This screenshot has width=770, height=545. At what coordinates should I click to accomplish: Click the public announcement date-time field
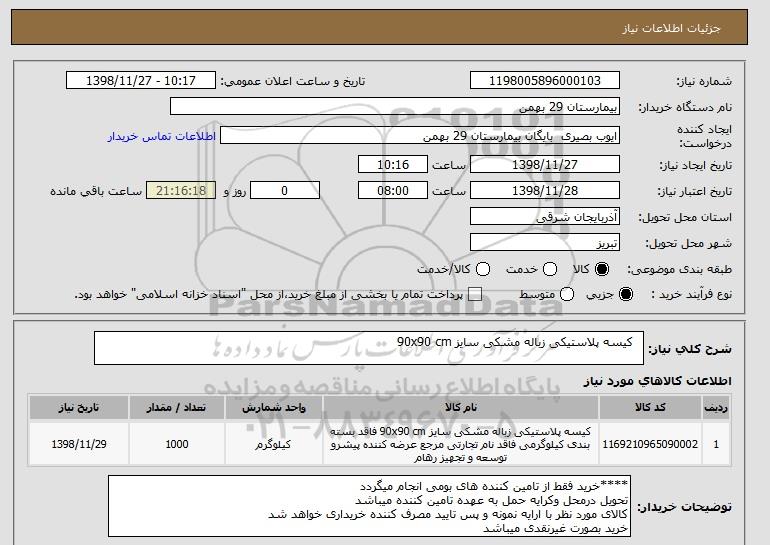tap(141, 81)
